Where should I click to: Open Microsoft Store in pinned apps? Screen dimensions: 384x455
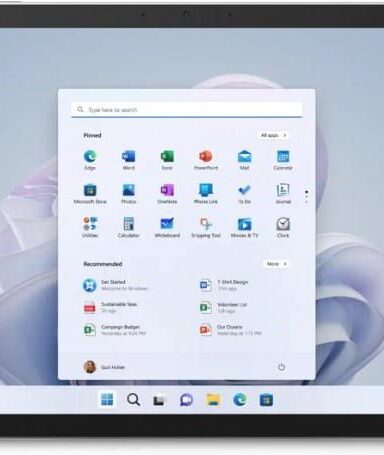90,194
